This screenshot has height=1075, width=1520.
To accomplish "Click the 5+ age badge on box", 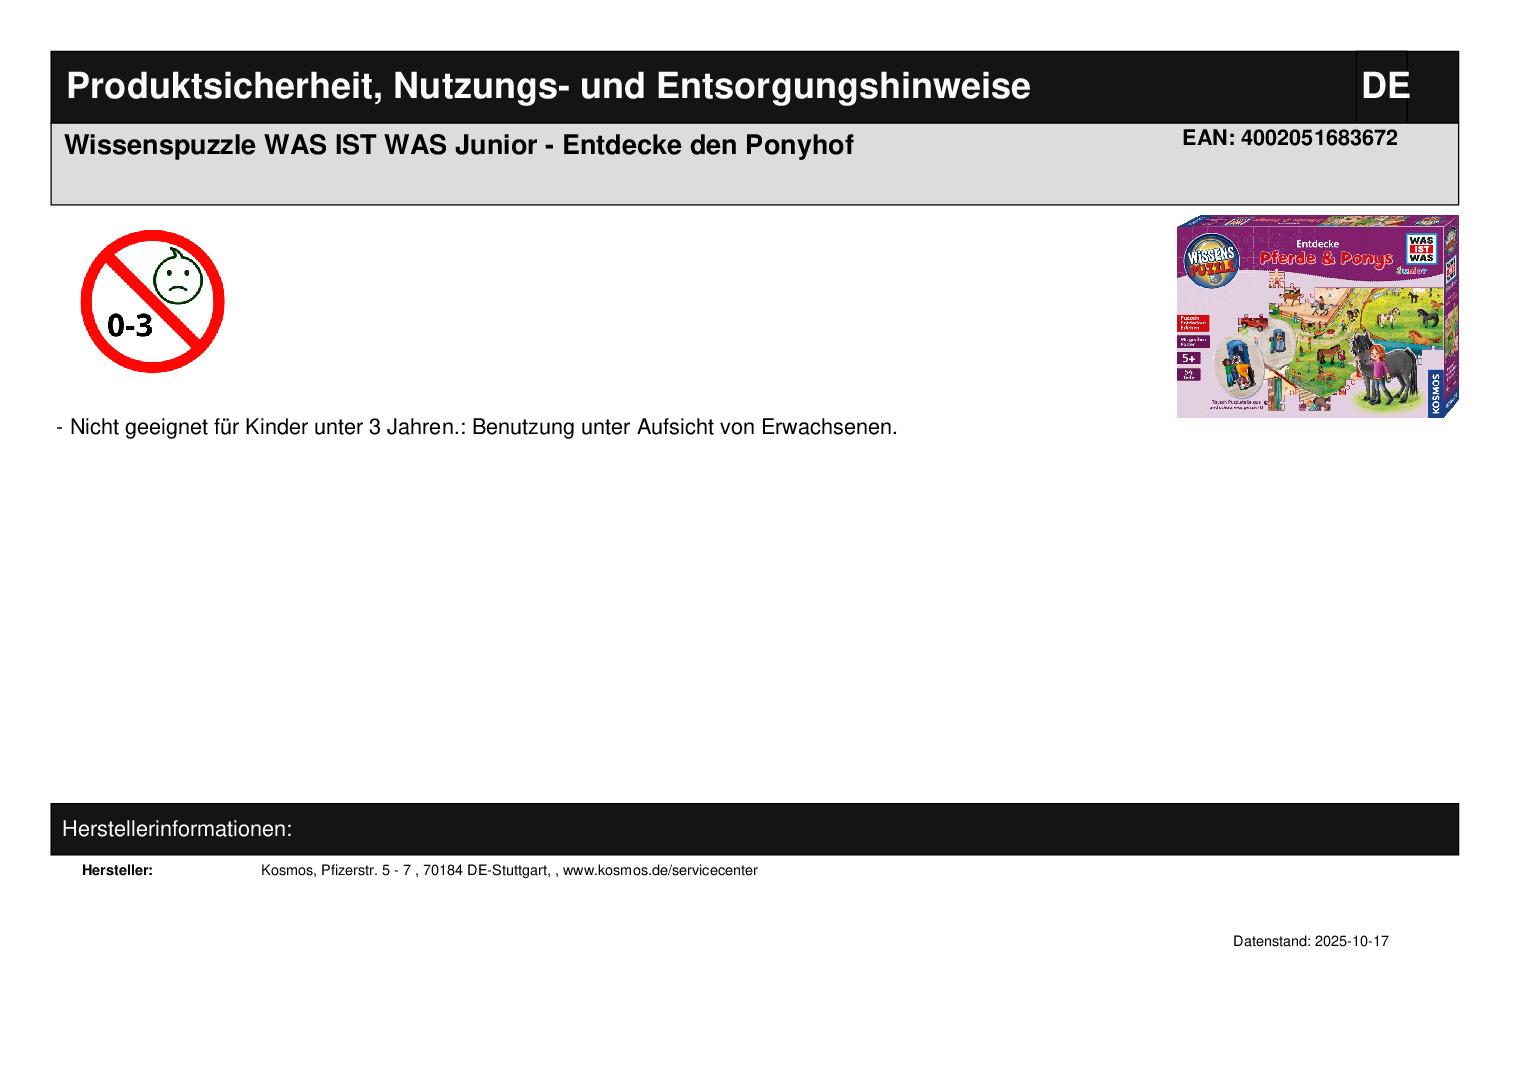I will pos(1188,357).
